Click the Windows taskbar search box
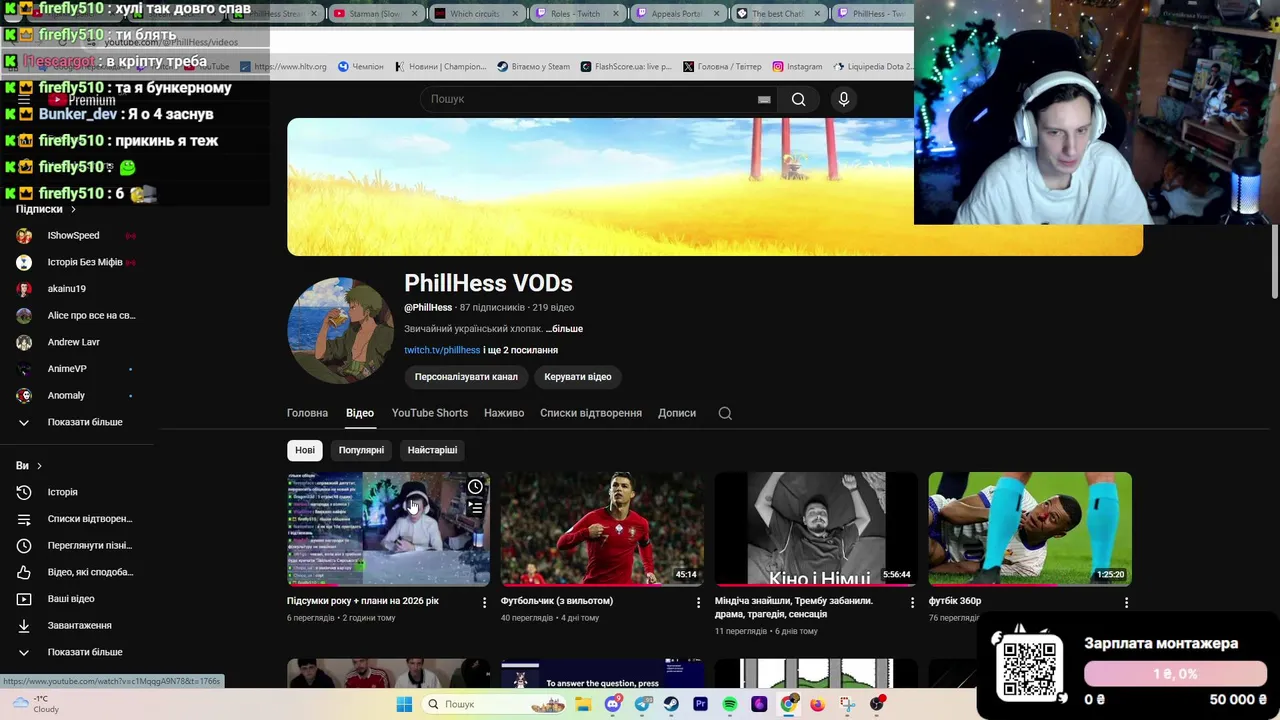Image resolution: width=1280 pixels, height=720 pixels. tap(494, 704)
